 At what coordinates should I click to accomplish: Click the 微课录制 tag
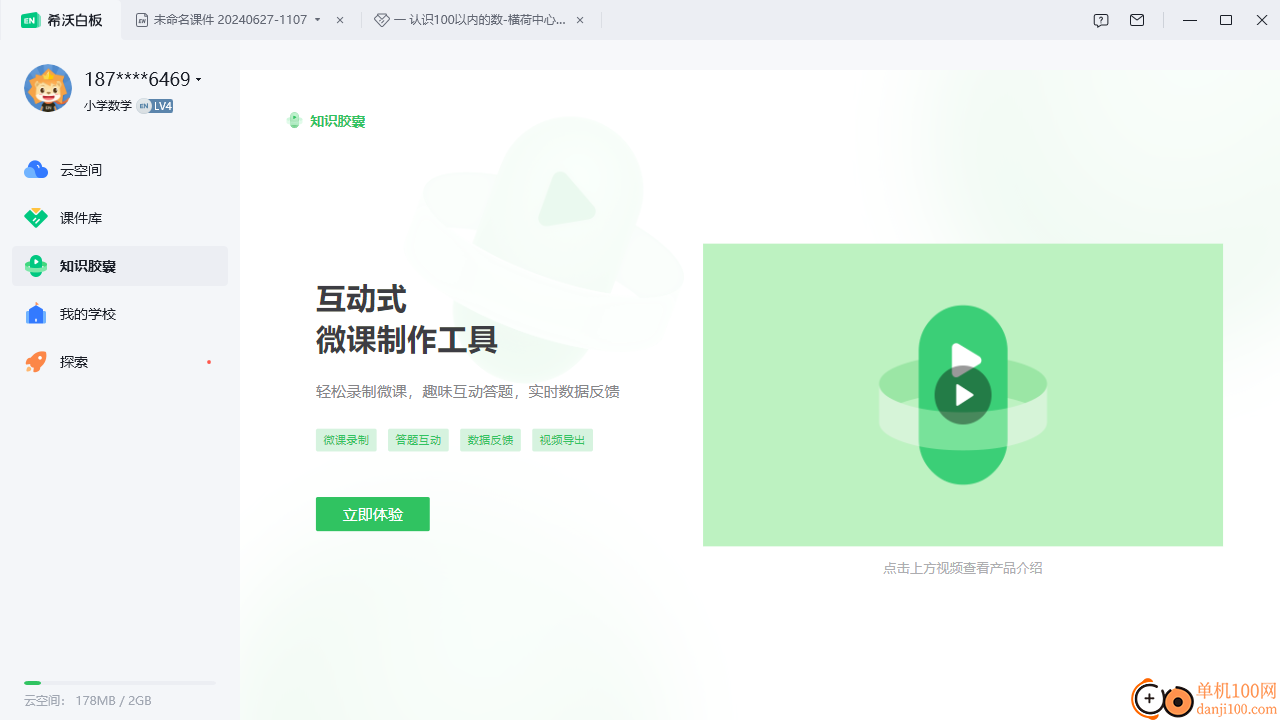pos(346,440)
